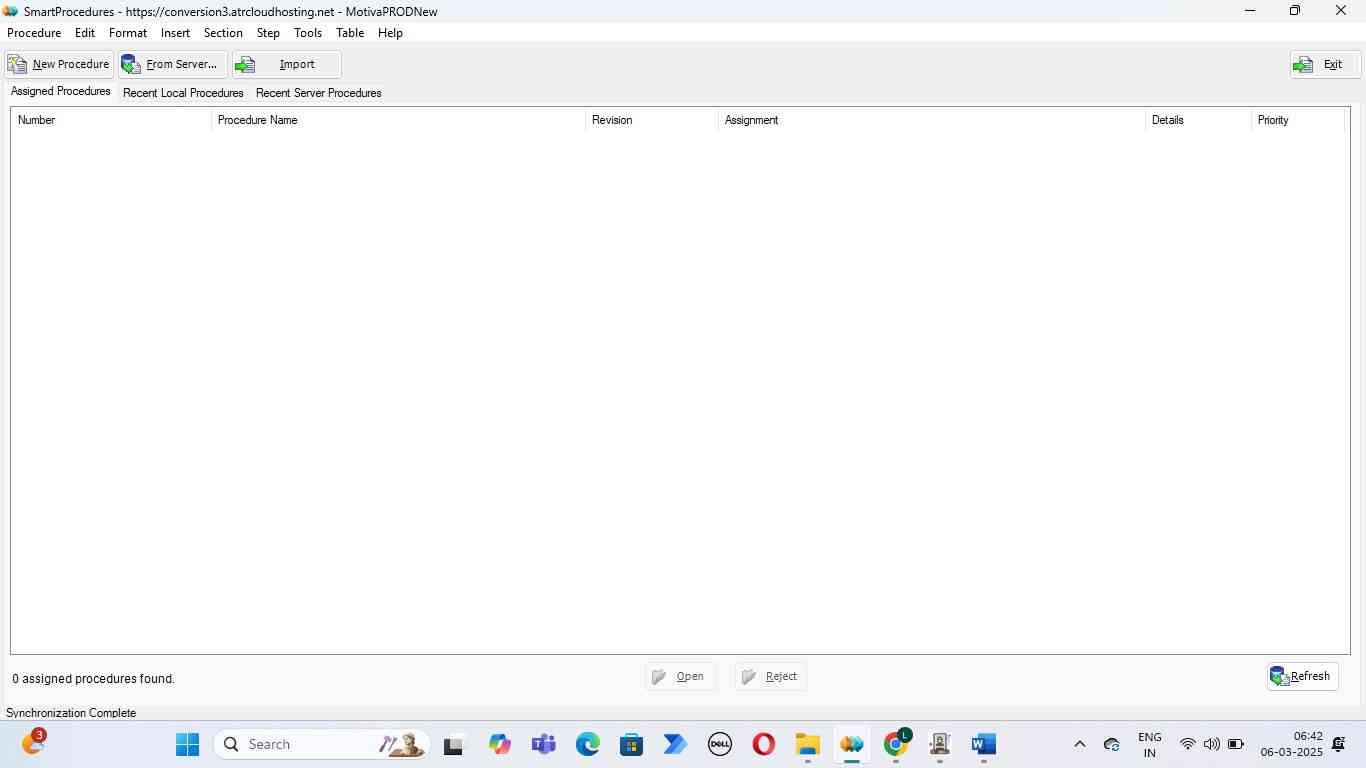Click the Reject button

click(770, 677)
